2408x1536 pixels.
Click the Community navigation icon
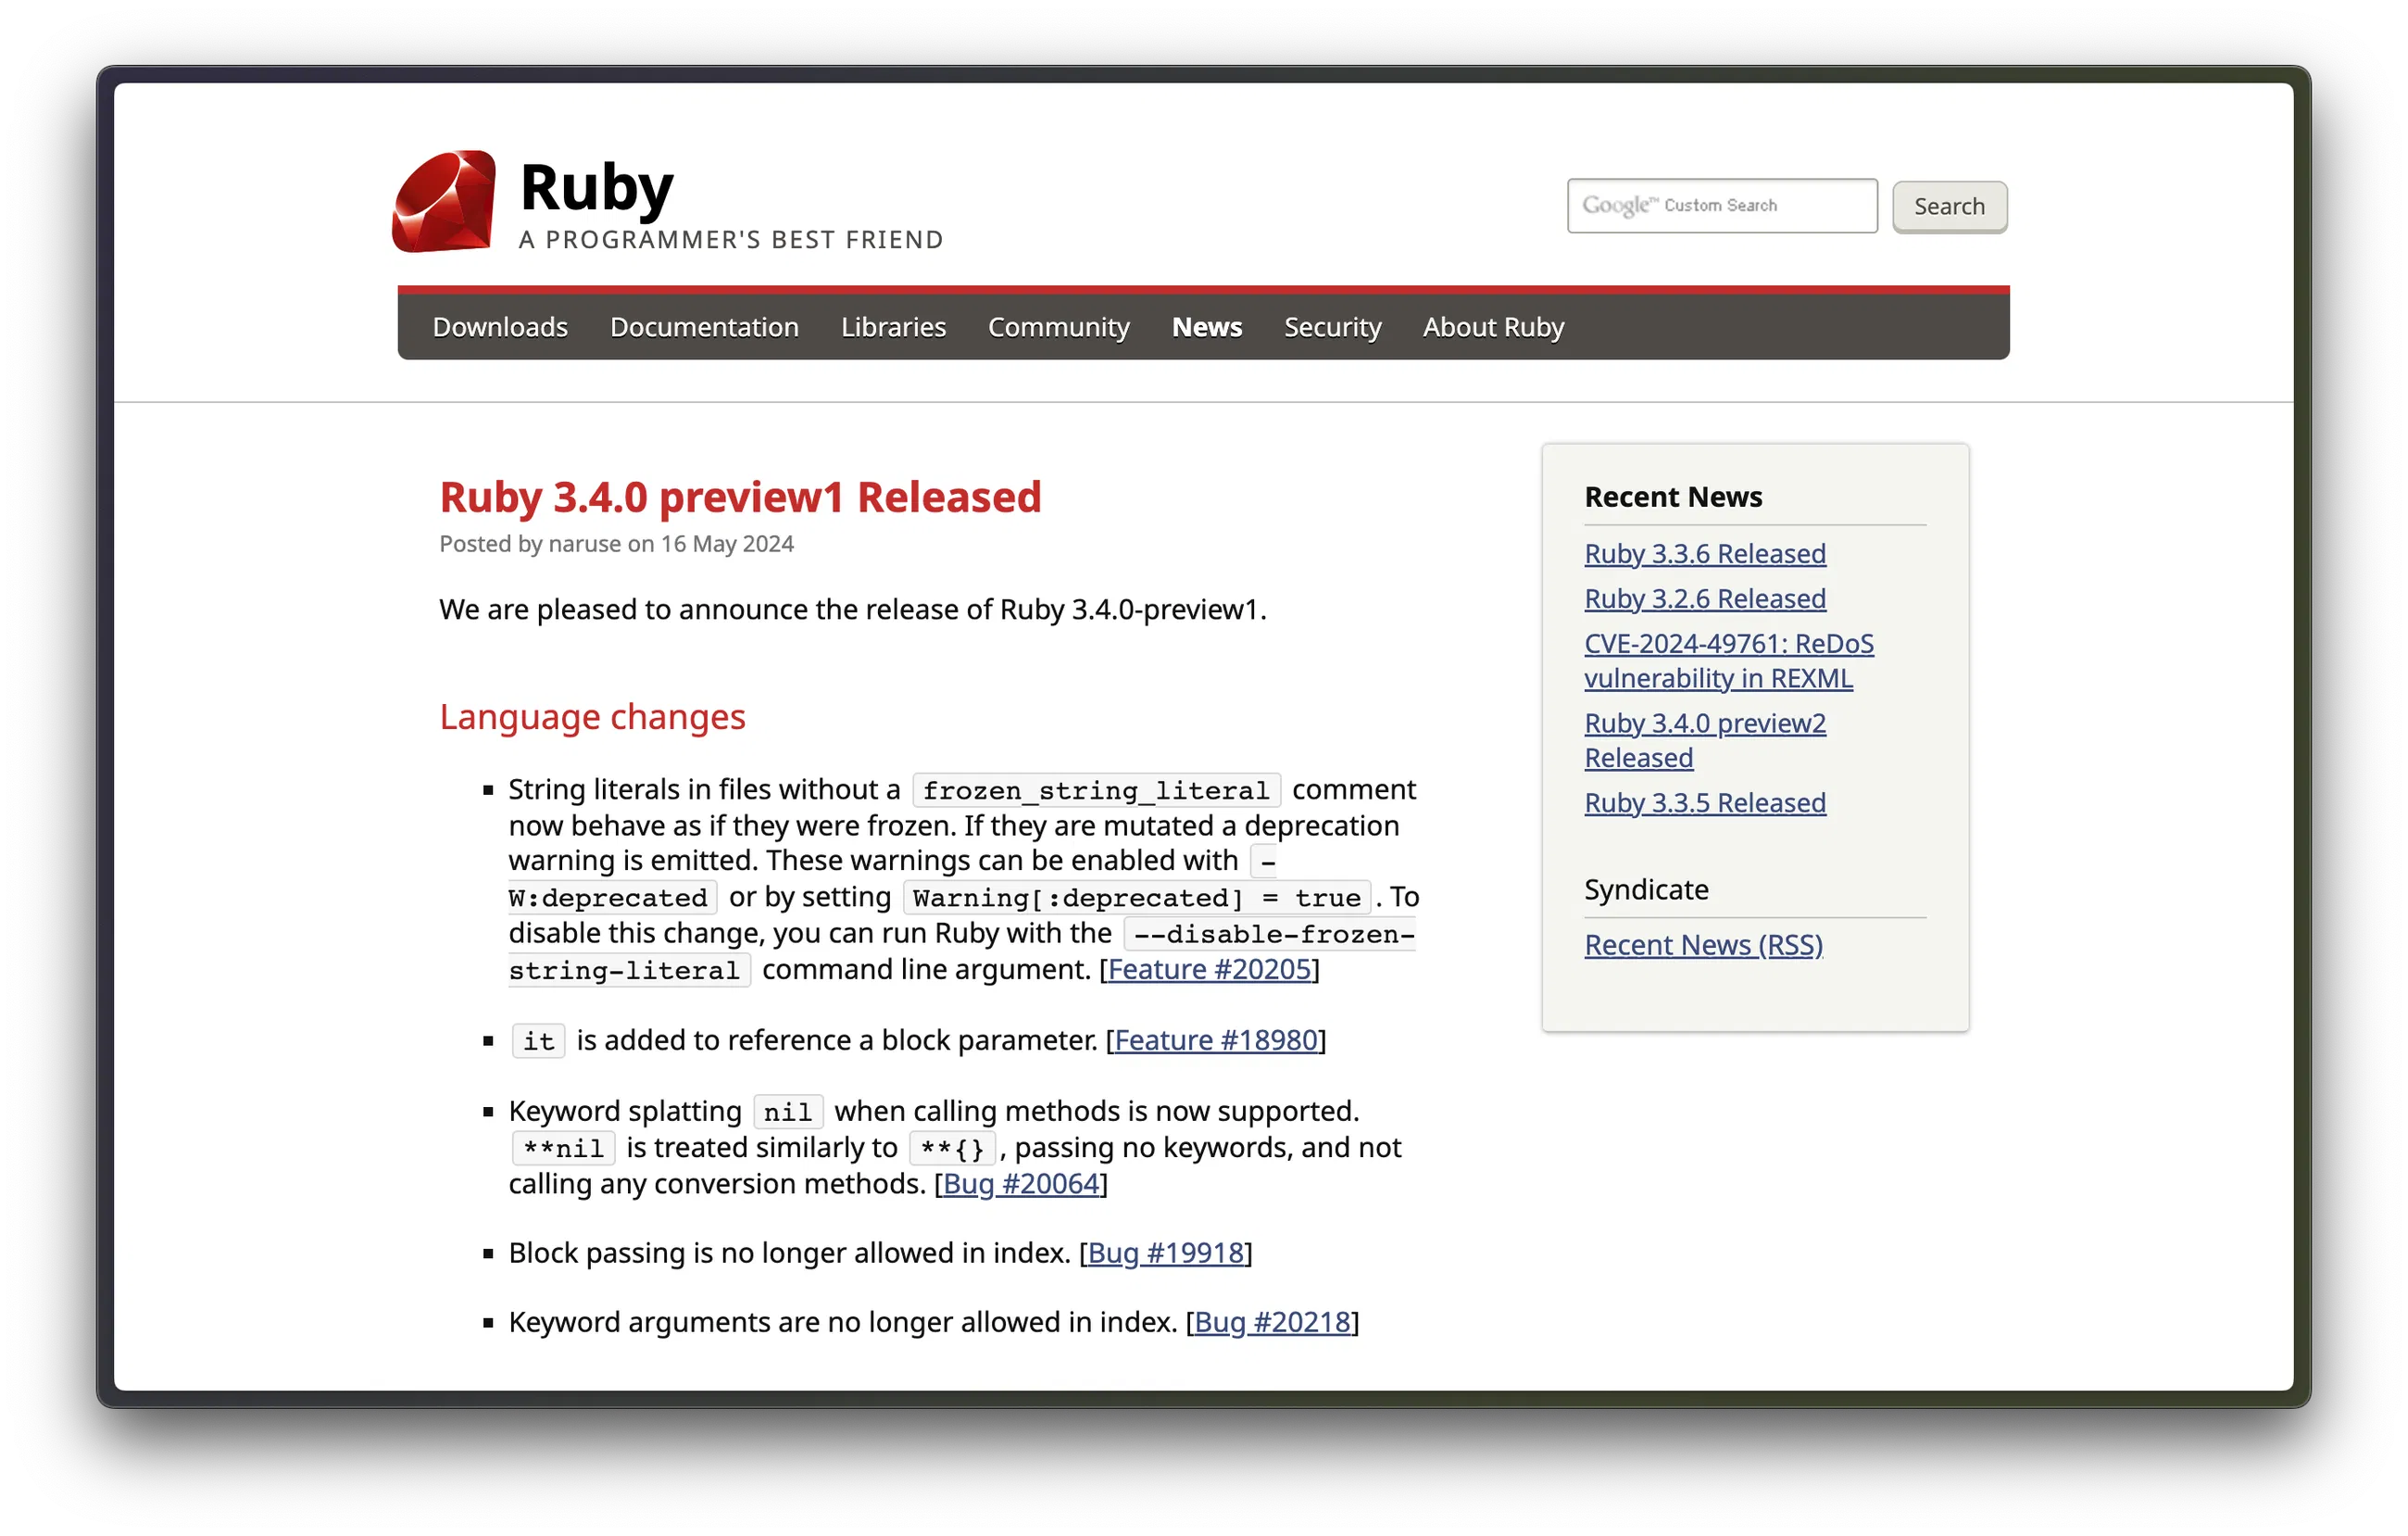coord(1057,325)
